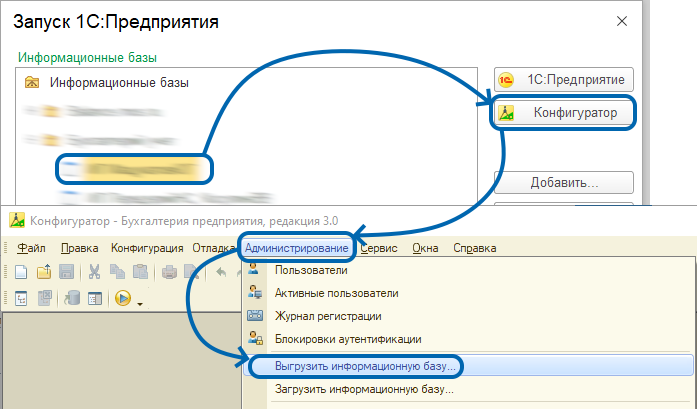This screenshot has height=409, width=697.
Task: Click the Undo arrow icon
Action: point(221,272)
